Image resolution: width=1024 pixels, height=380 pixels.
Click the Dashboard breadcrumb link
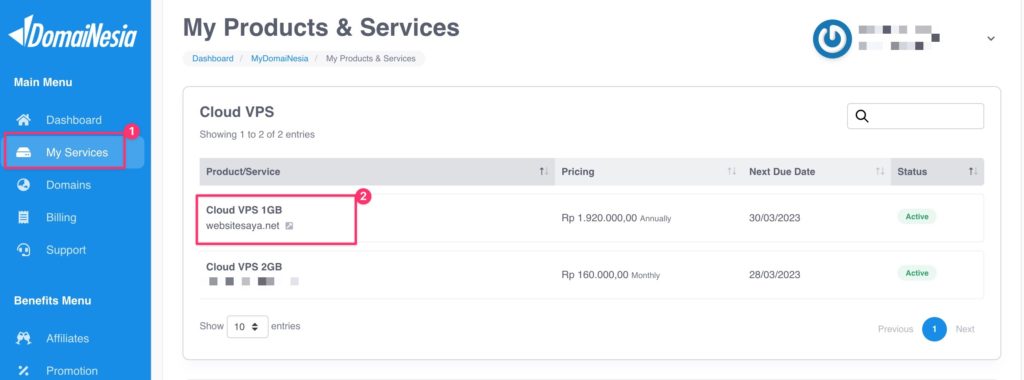(x=212, y=59)
